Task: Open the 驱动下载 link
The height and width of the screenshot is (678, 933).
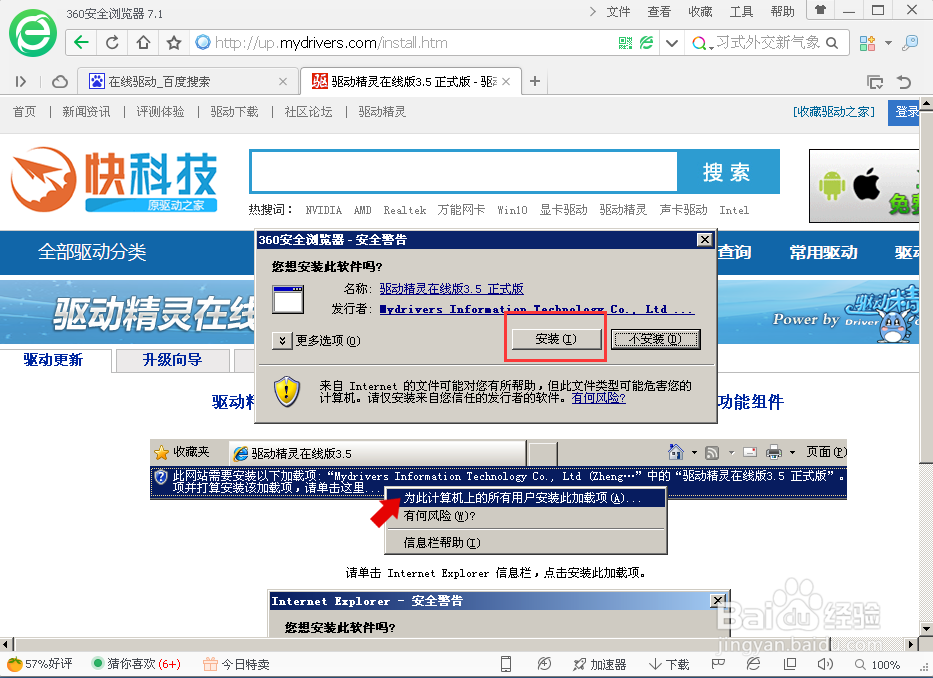Action: click(x=234, y=112)
